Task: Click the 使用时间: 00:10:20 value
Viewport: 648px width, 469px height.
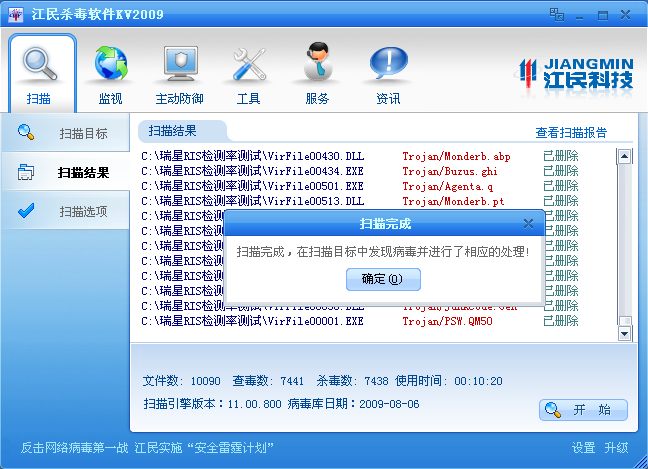Action: [x=449, y=381]
